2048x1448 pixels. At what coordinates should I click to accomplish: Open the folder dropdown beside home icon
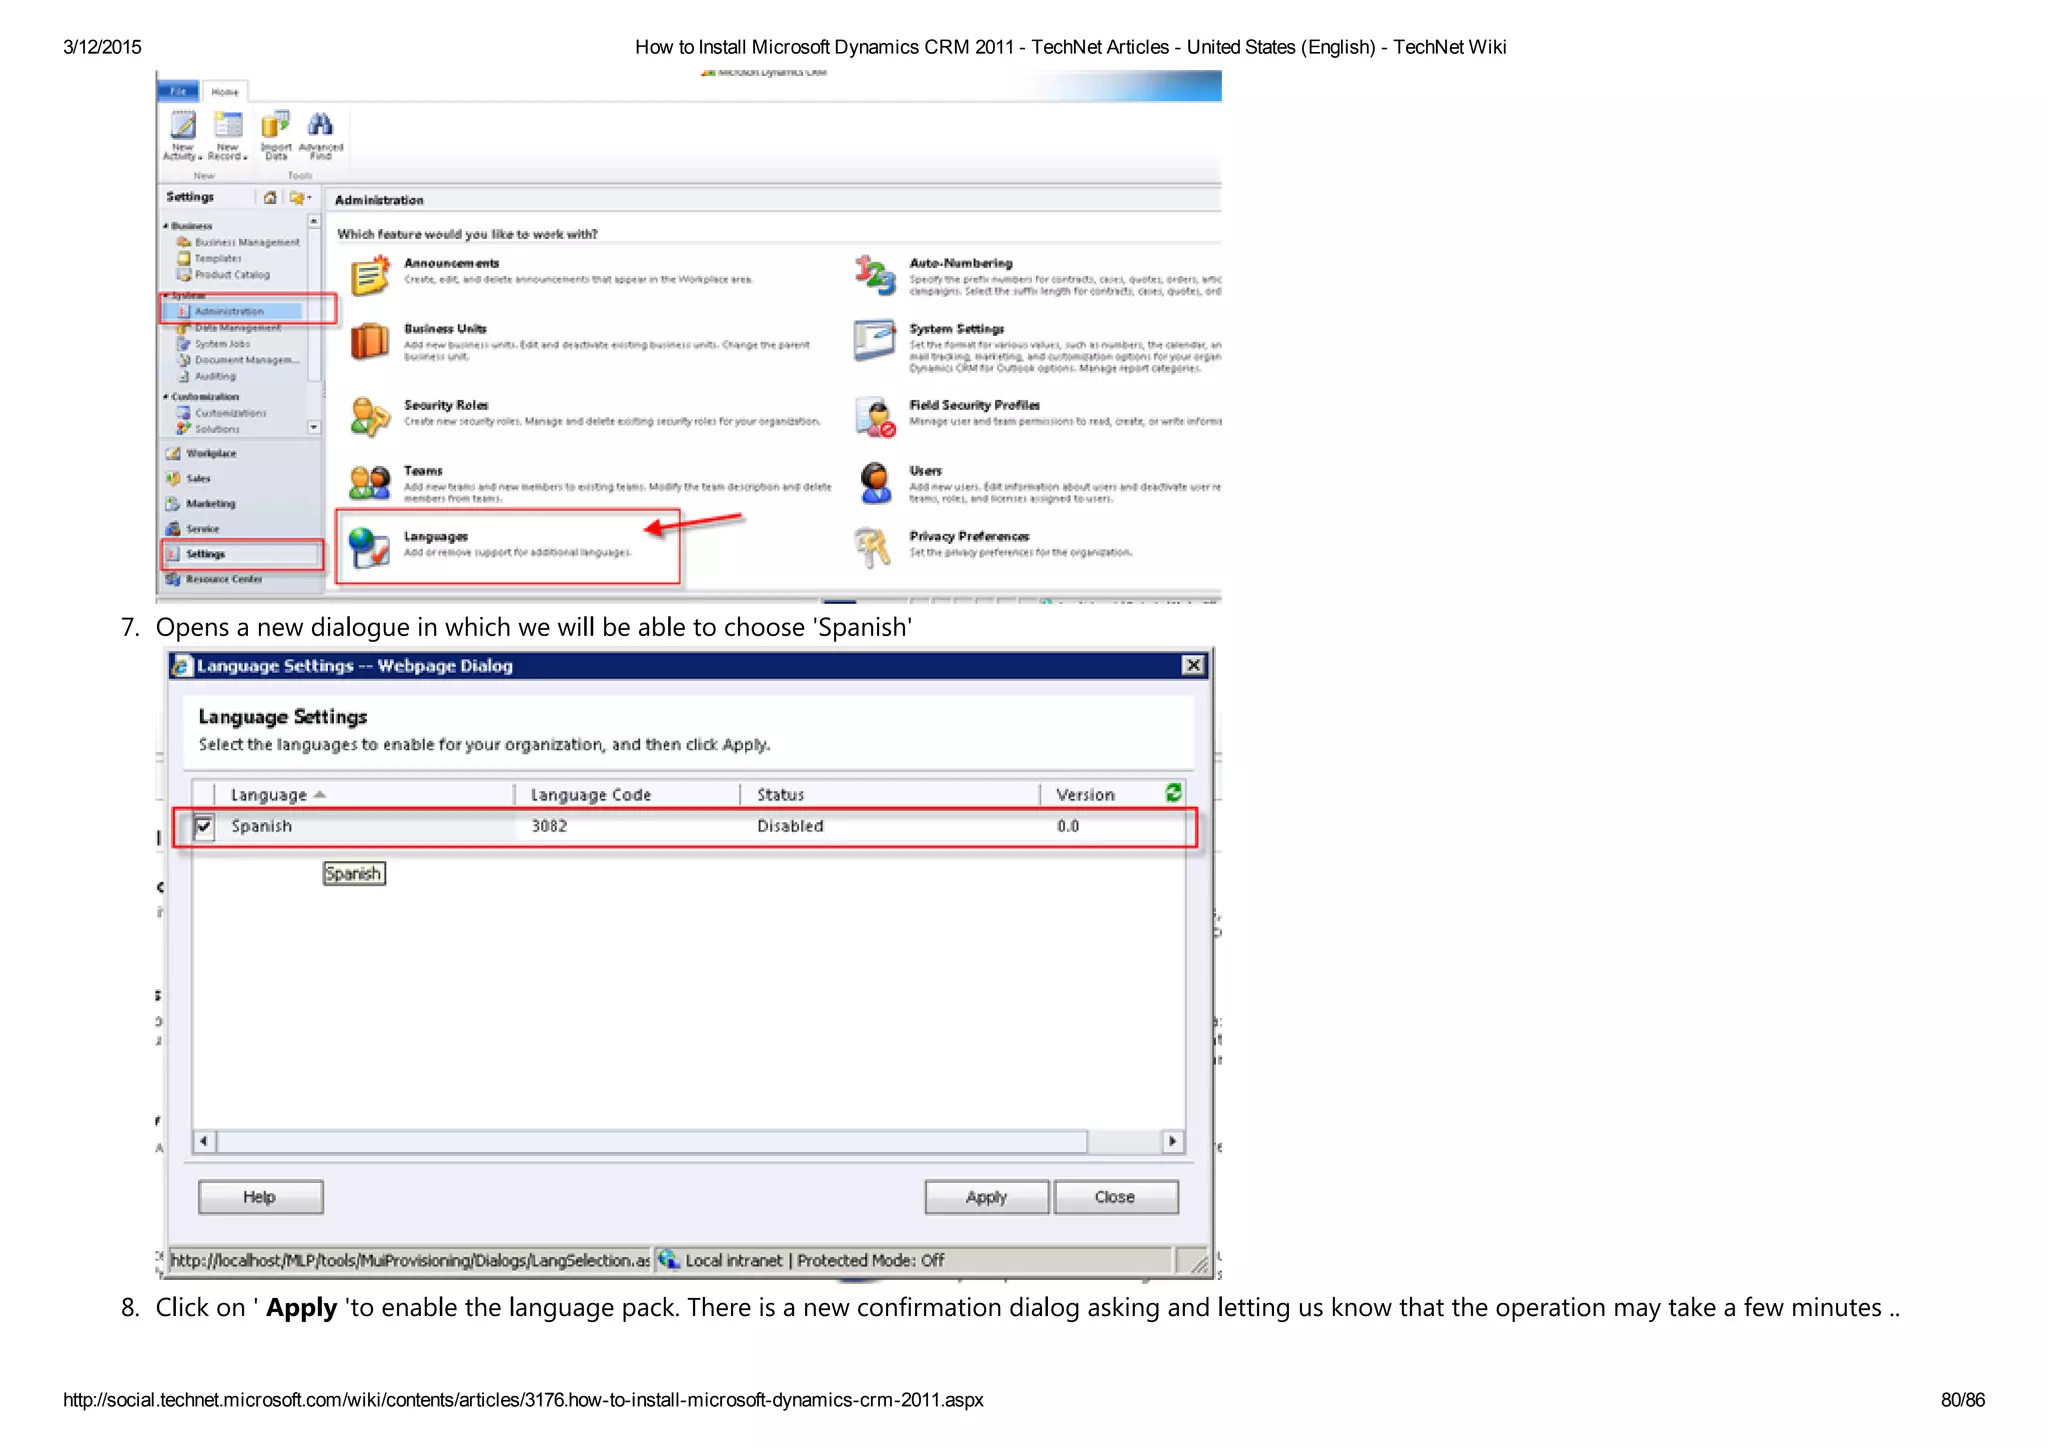[x=300, y=198]
